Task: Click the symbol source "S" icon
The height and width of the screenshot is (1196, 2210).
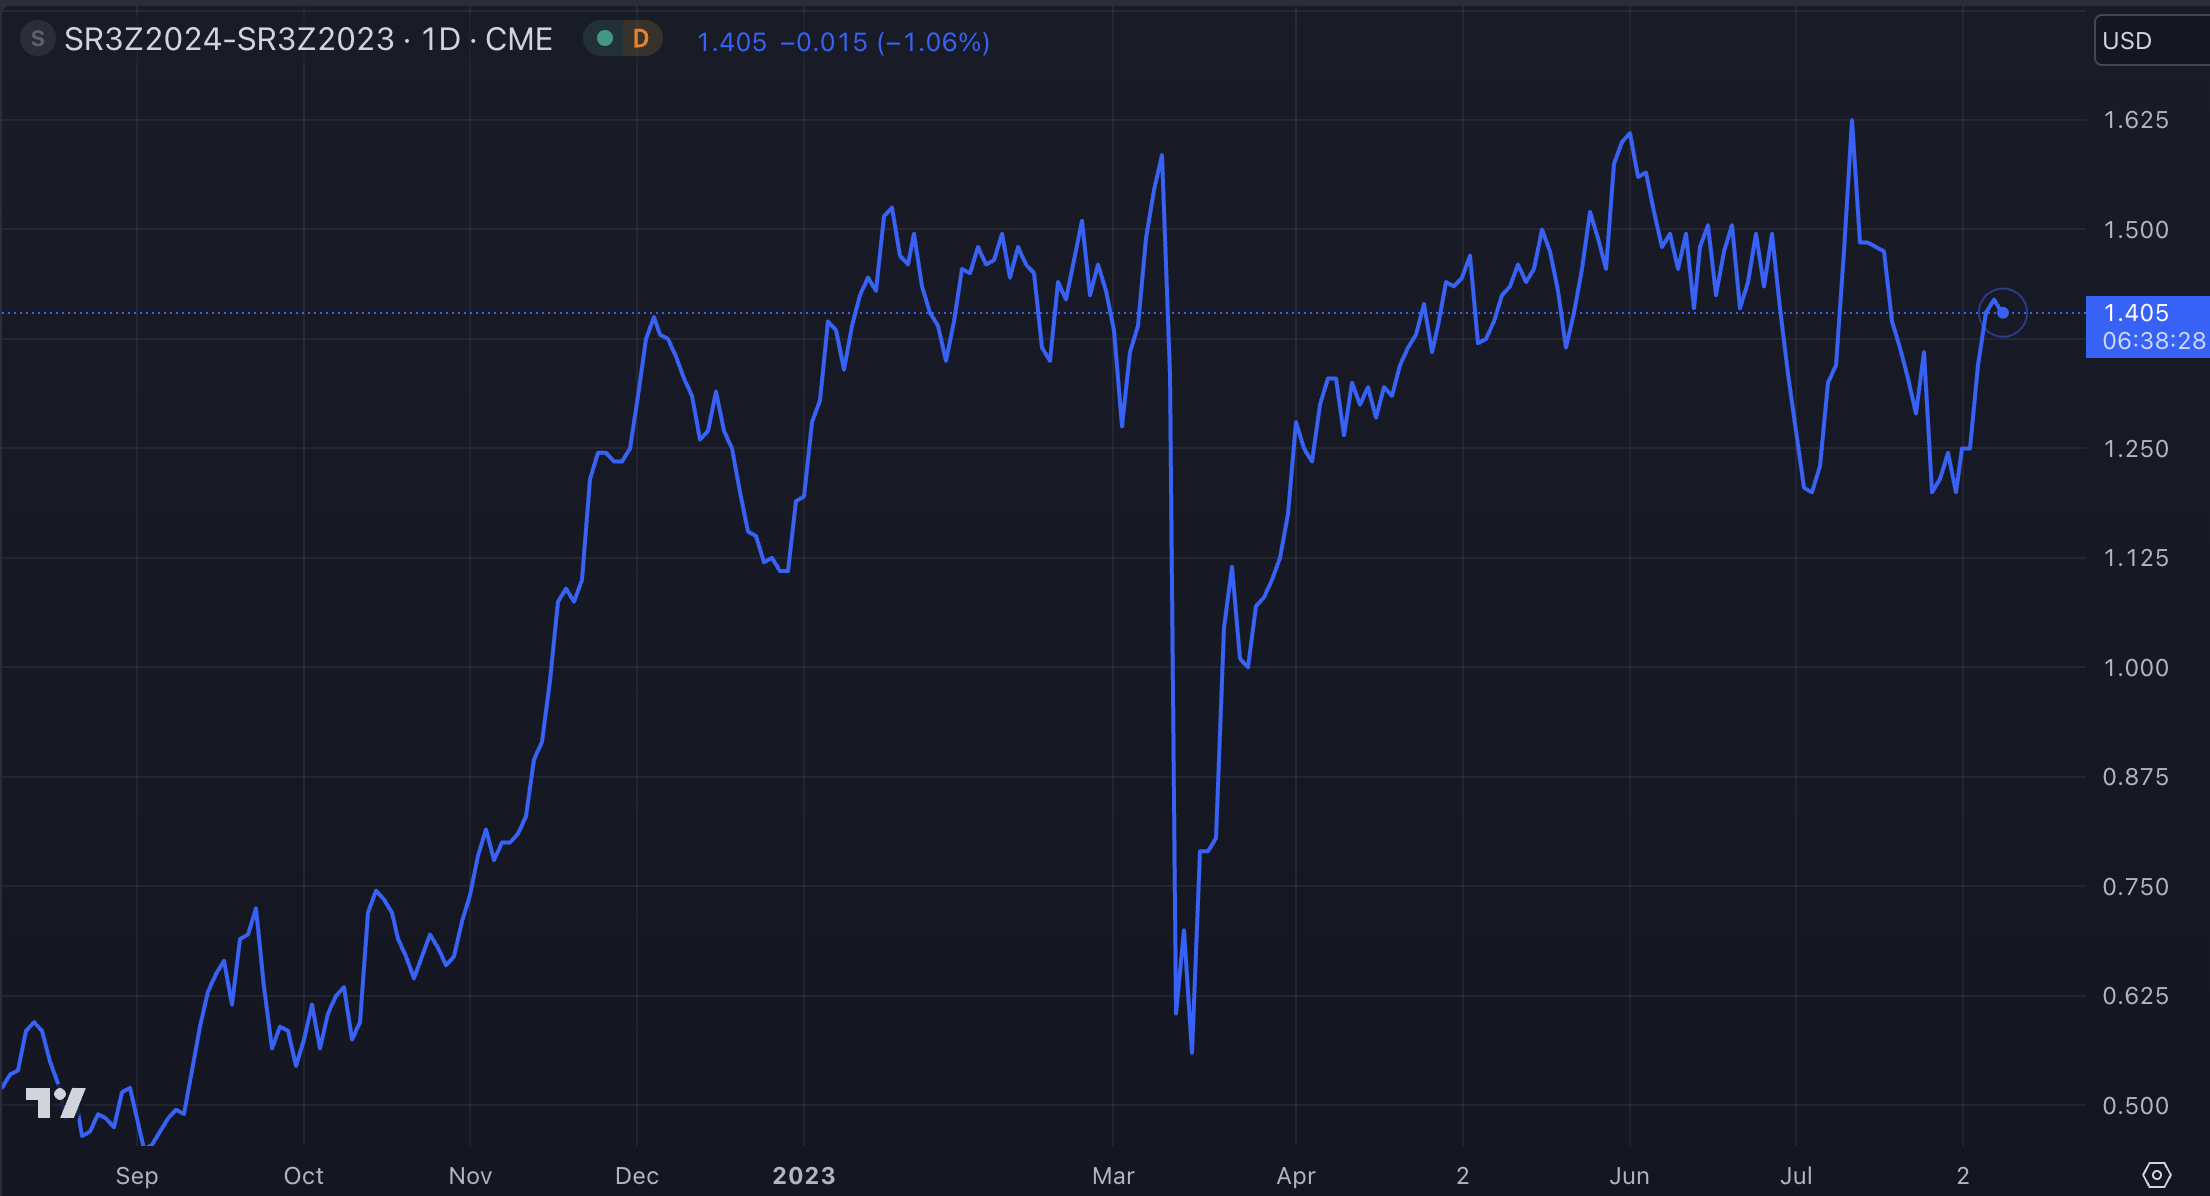Action: [37, 38]
